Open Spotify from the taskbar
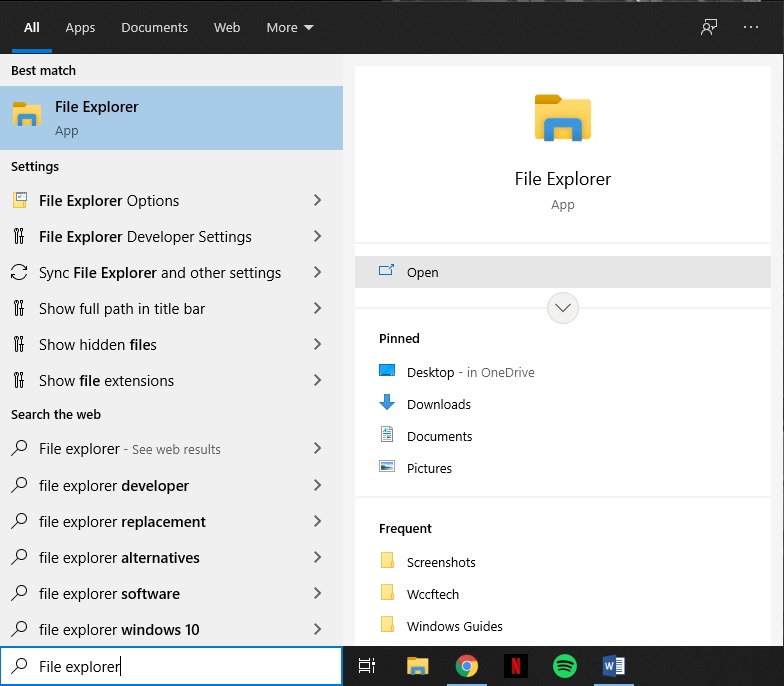Image resolution: width=784 pixels, height=686 pixels. click(564, 666)
